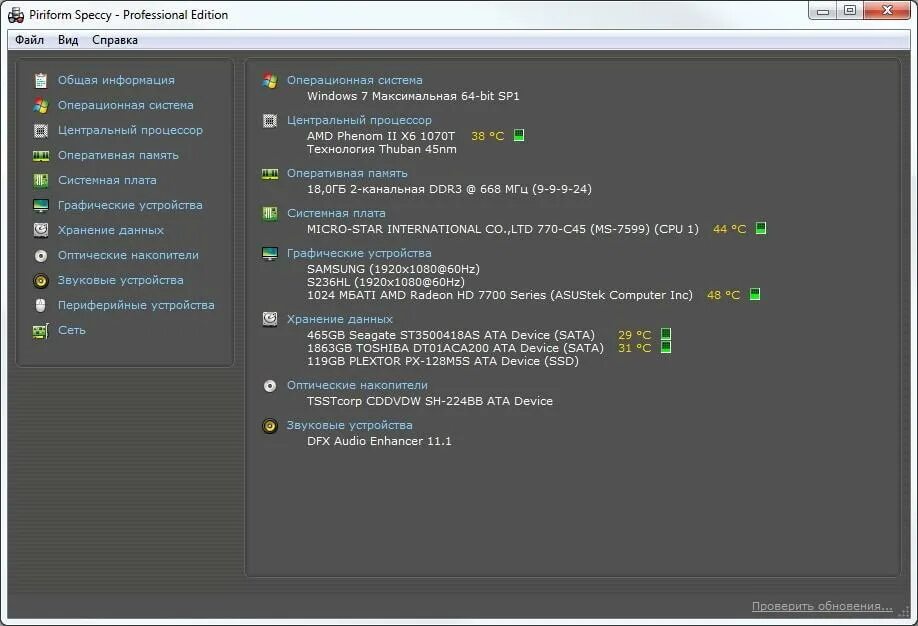The height and width of the screenshot is (626, 918).
Task: Click the RAM icon in the summary panel
Action: 270,174
